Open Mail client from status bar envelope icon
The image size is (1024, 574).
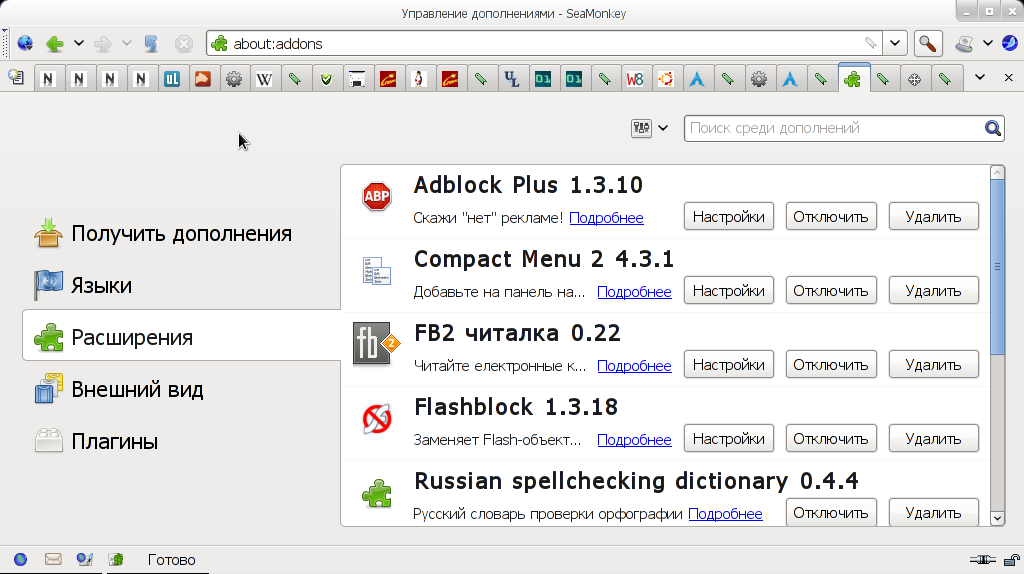click(53, 560)
